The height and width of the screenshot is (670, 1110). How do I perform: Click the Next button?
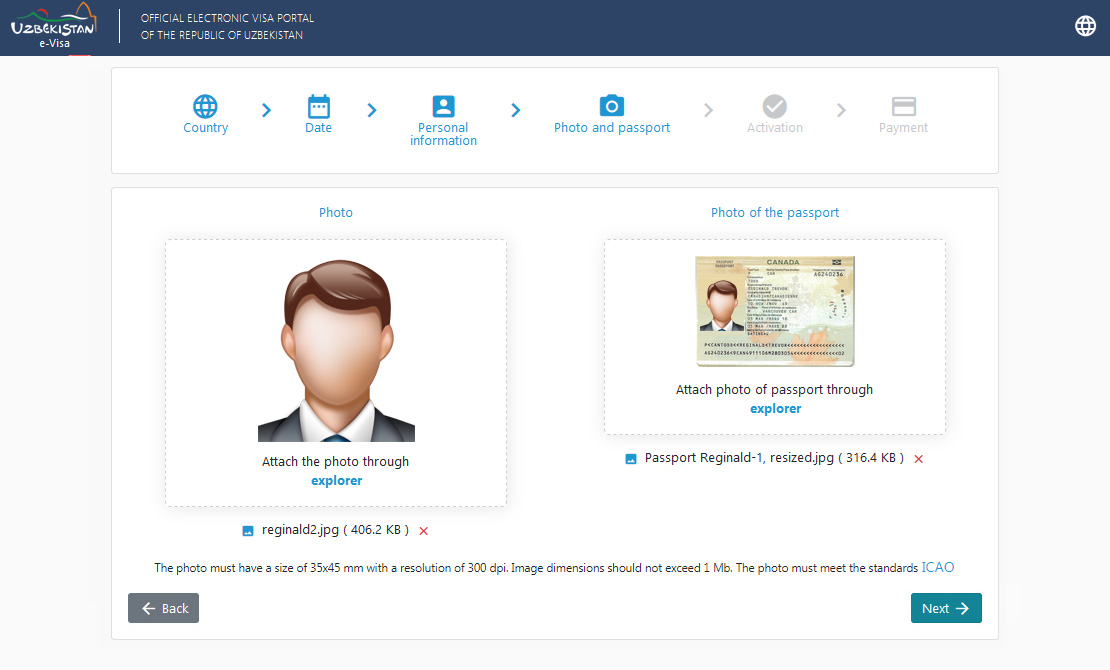tap(946, 608)
